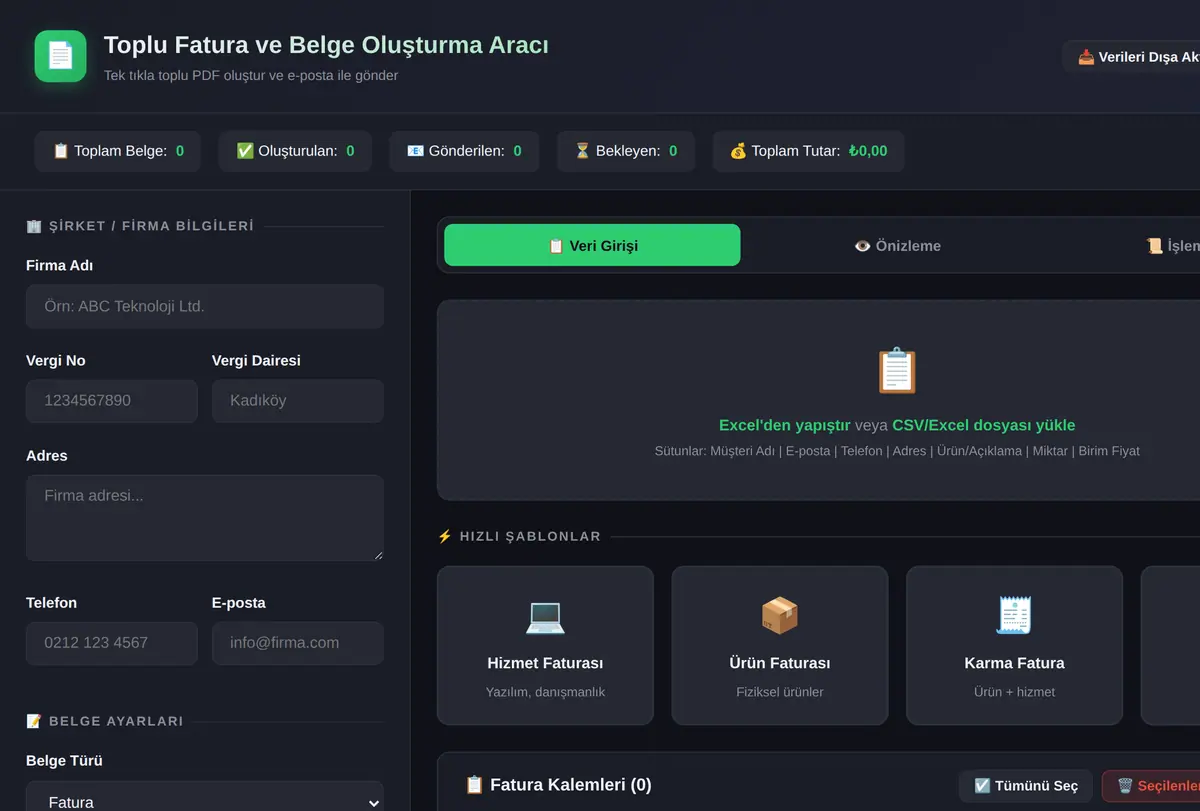Focus the Adres text area
The width and height of the screenshot is (1200, 811).
coord(205,518)
